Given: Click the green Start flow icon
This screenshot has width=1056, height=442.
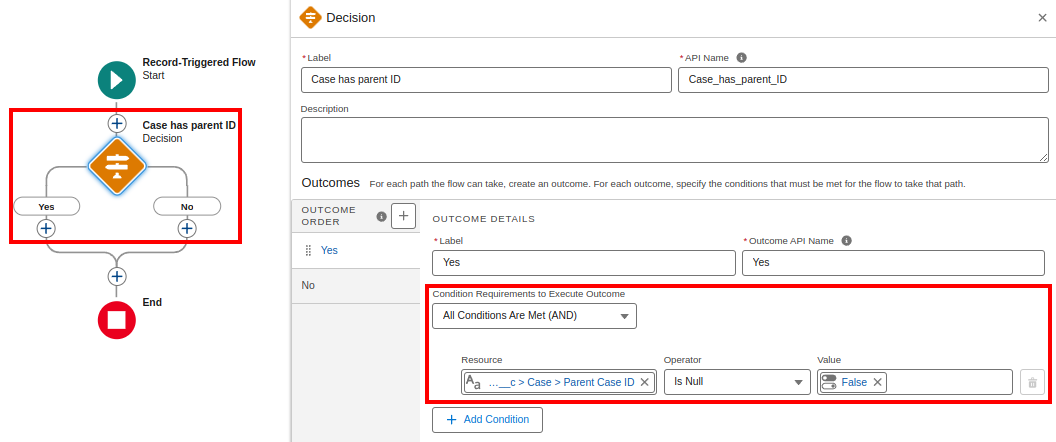Looking at the screenshot, I should (x=117, y=80).
